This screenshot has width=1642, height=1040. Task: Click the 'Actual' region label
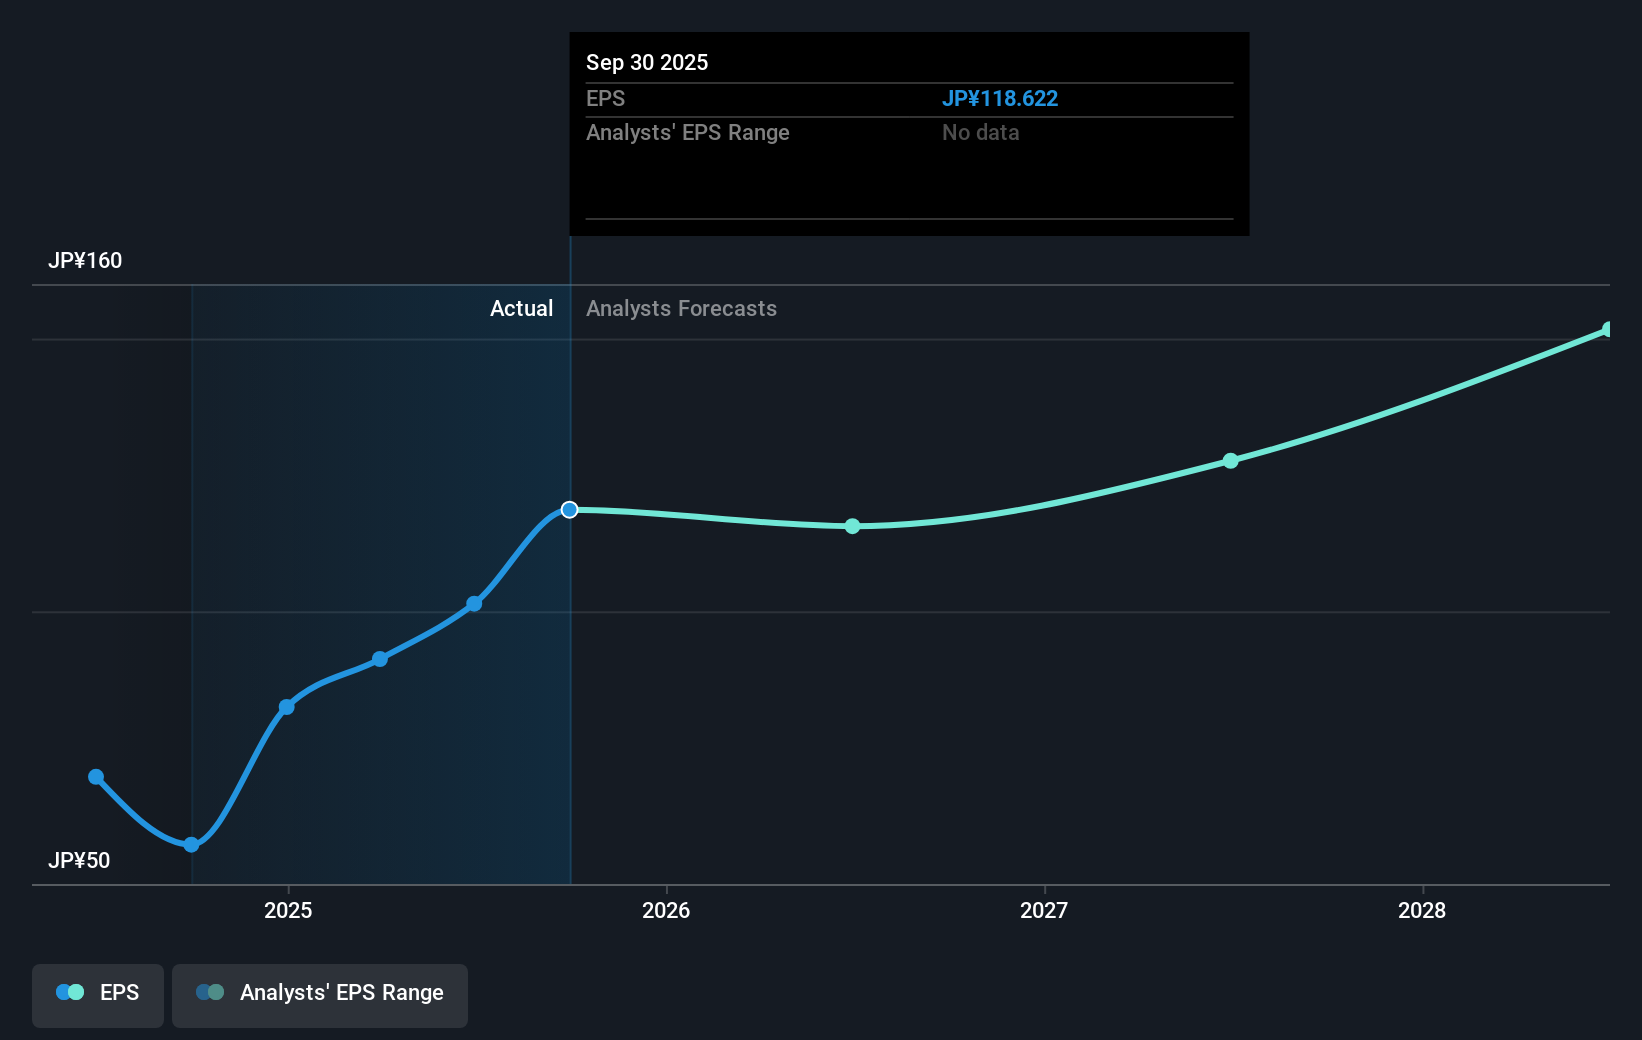pos(521,309)
